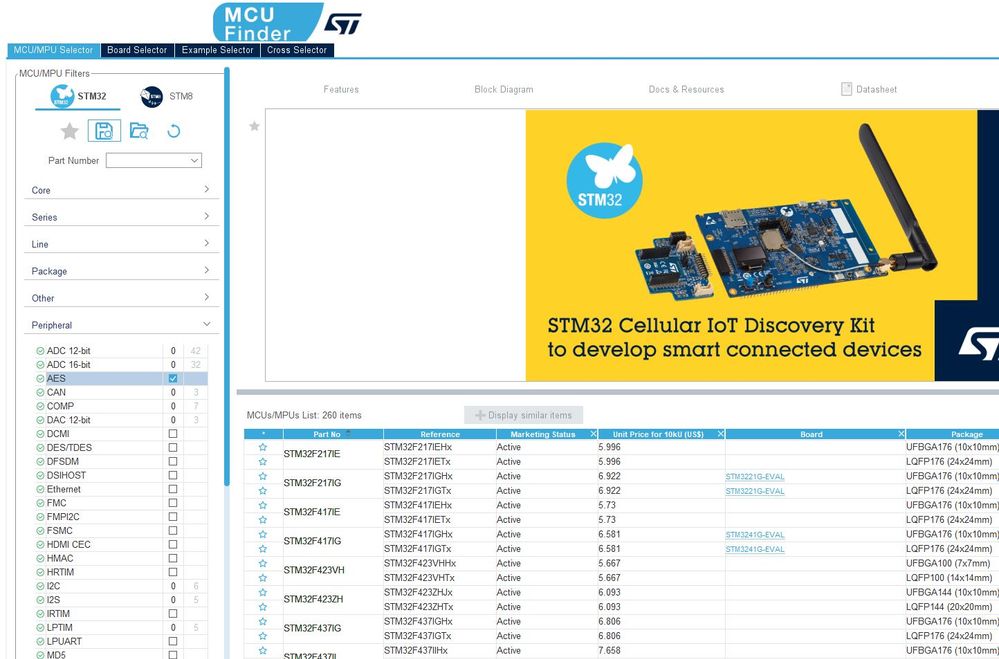The height and width of the screenshot is (659, 999).
Task: Open STM3241G-EVAL link for STM32F417IGTx
Action: click(x=755, y=549)
